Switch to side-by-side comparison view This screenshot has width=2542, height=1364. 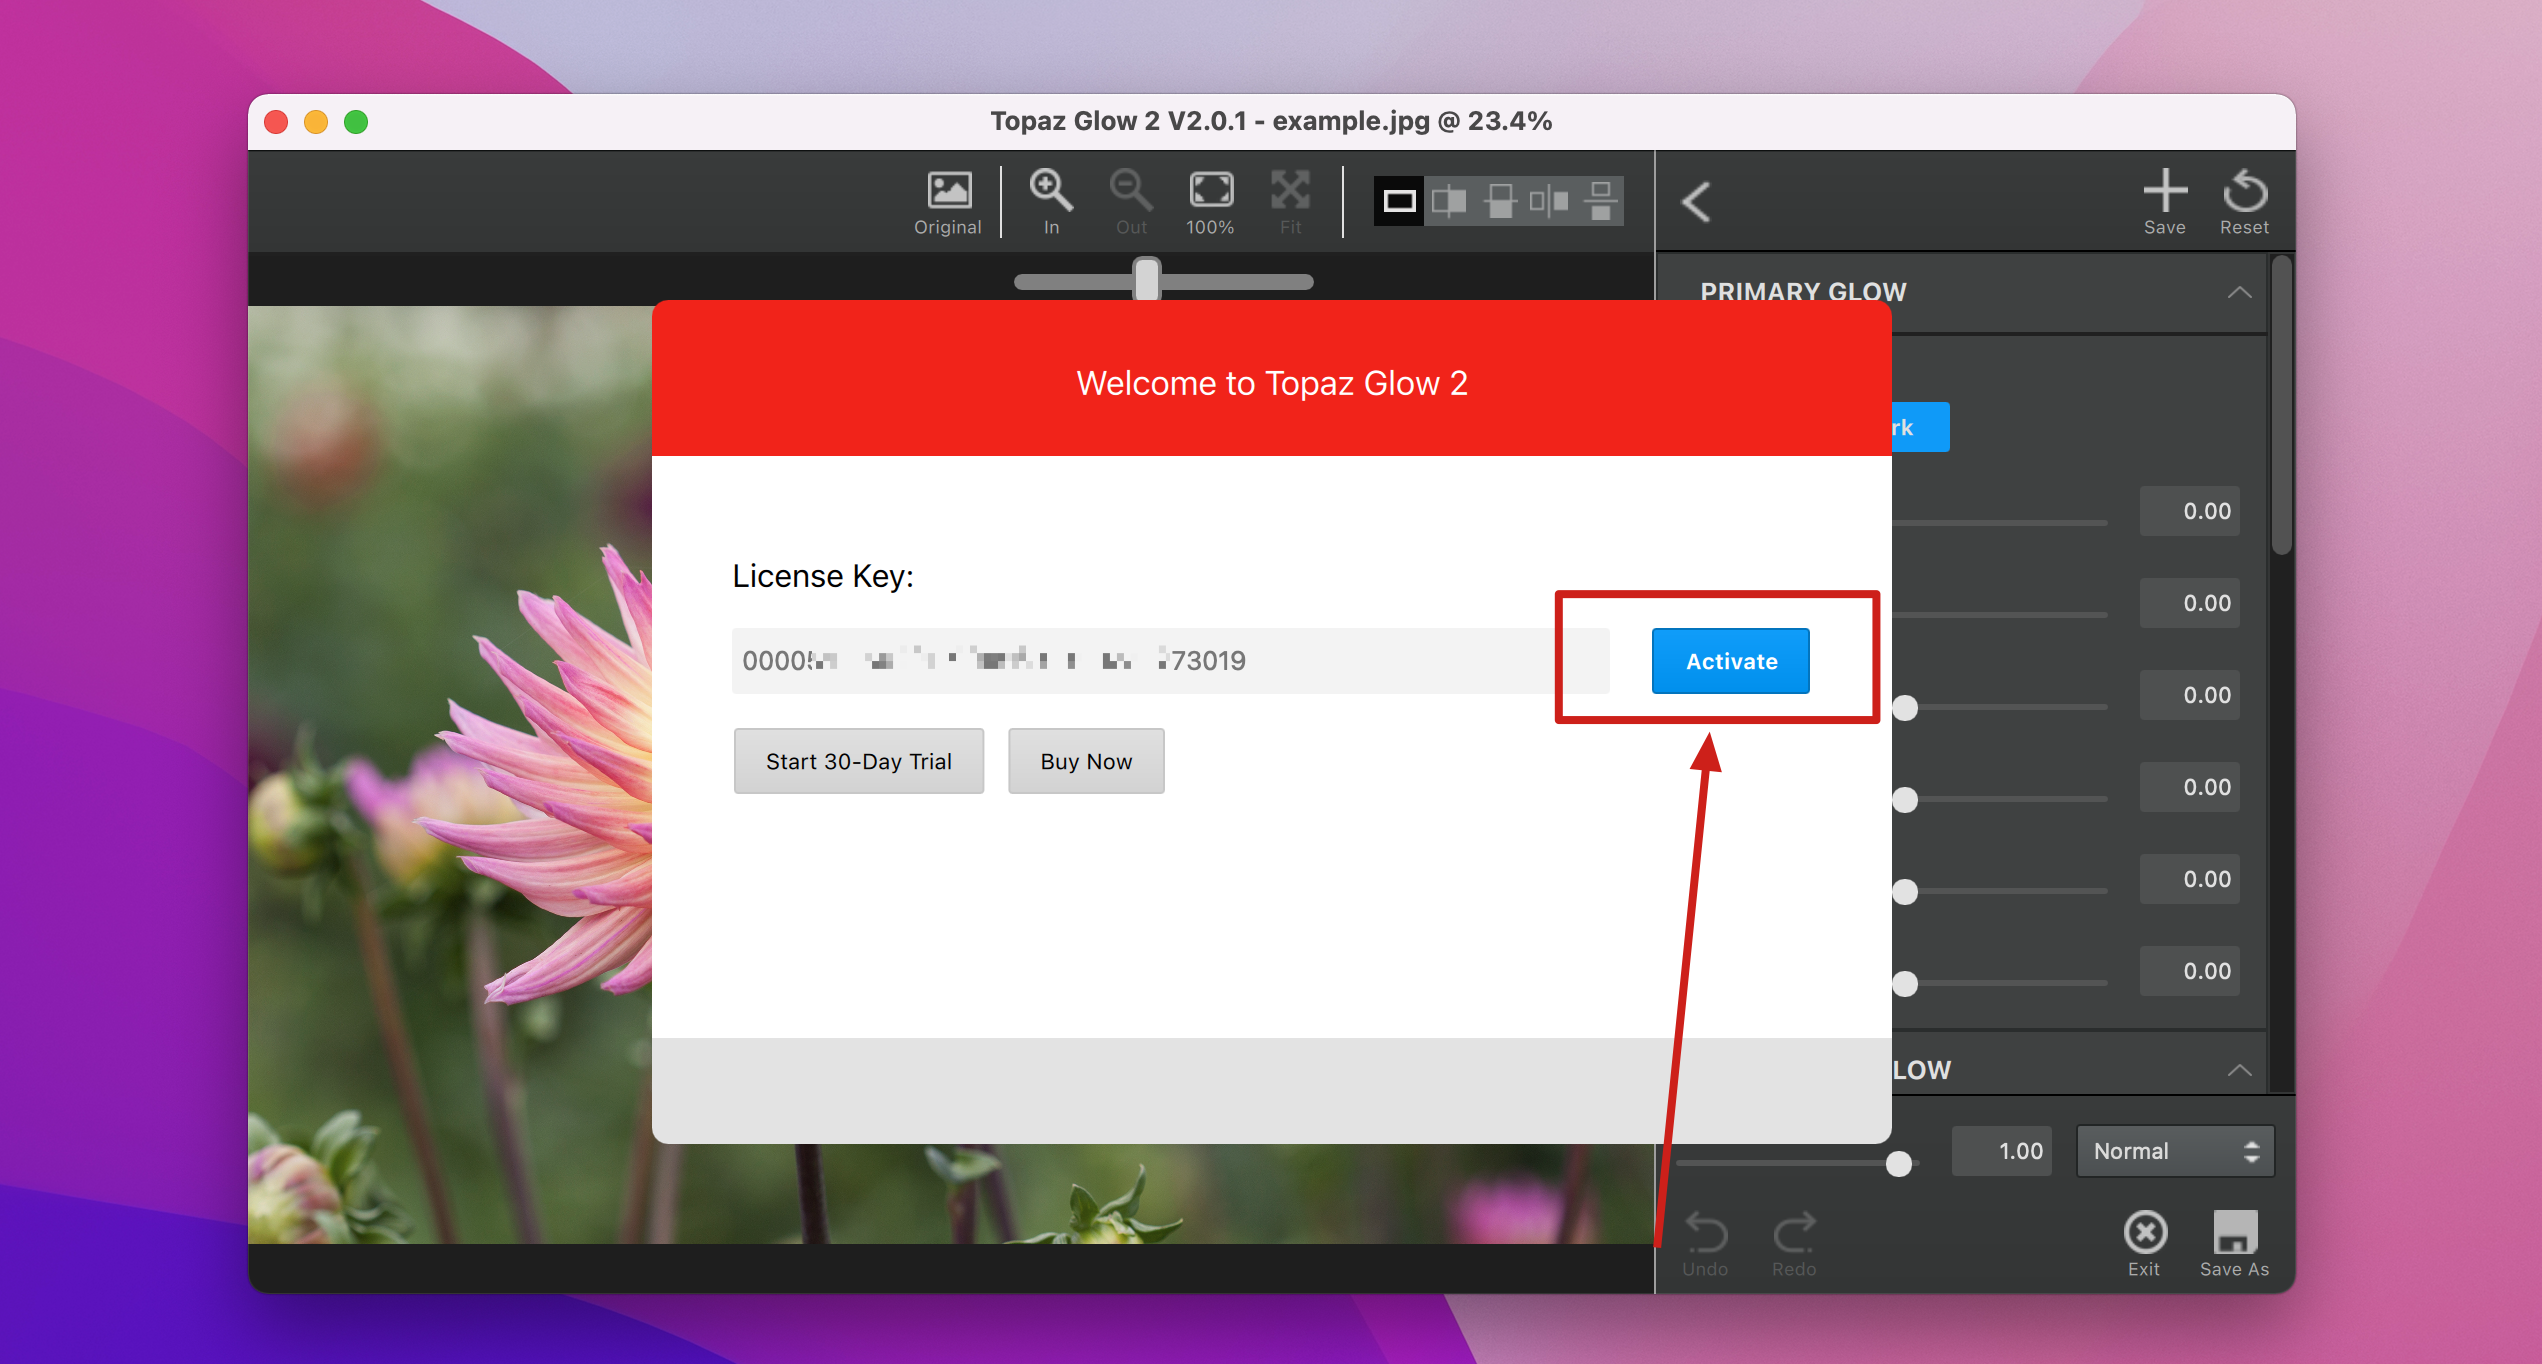[x=1549, y=201]
